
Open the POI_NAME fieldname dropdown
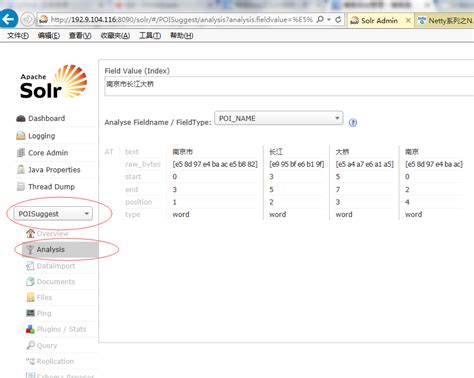(x=279, y=118)
